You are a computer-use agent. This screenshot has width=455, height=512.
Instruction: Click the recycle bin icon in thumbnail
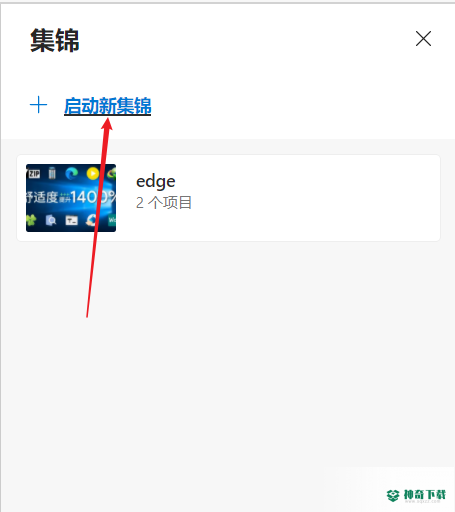click(x=52, y=173)
